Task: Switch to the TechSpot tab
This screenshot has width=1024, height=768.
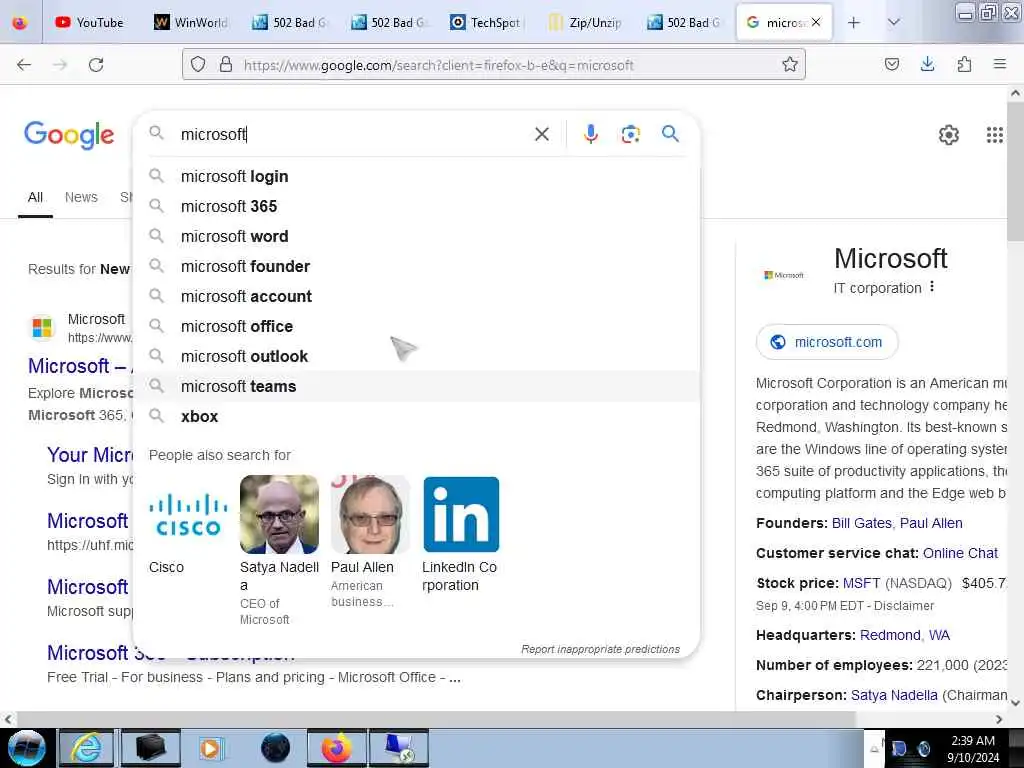Action: point(486,23)
